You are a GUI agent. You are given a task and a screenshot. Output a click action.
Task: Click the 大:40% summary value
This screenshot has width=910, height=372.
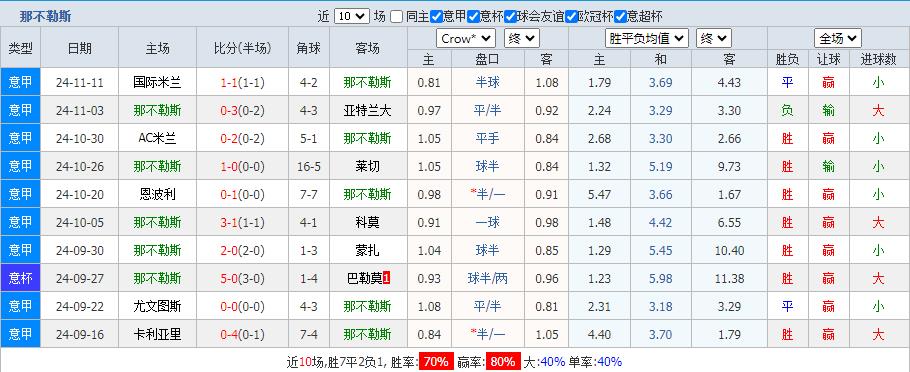(544, 362)
